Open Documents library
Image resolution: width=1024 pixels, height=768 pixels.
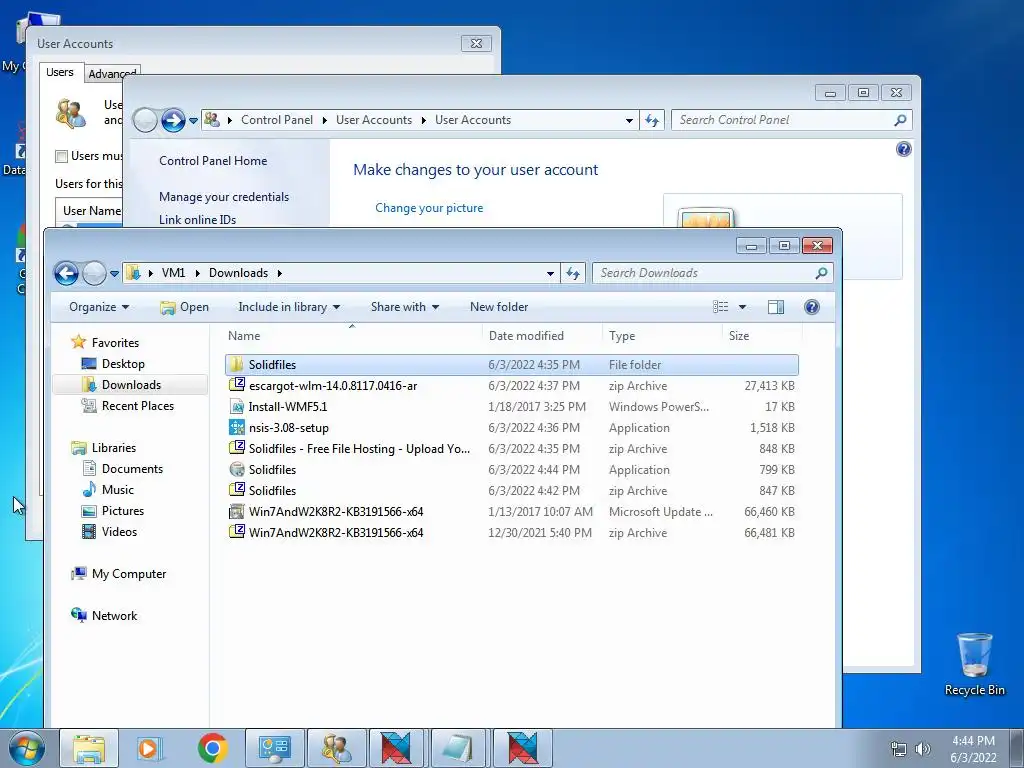click(x=123, y=468)
